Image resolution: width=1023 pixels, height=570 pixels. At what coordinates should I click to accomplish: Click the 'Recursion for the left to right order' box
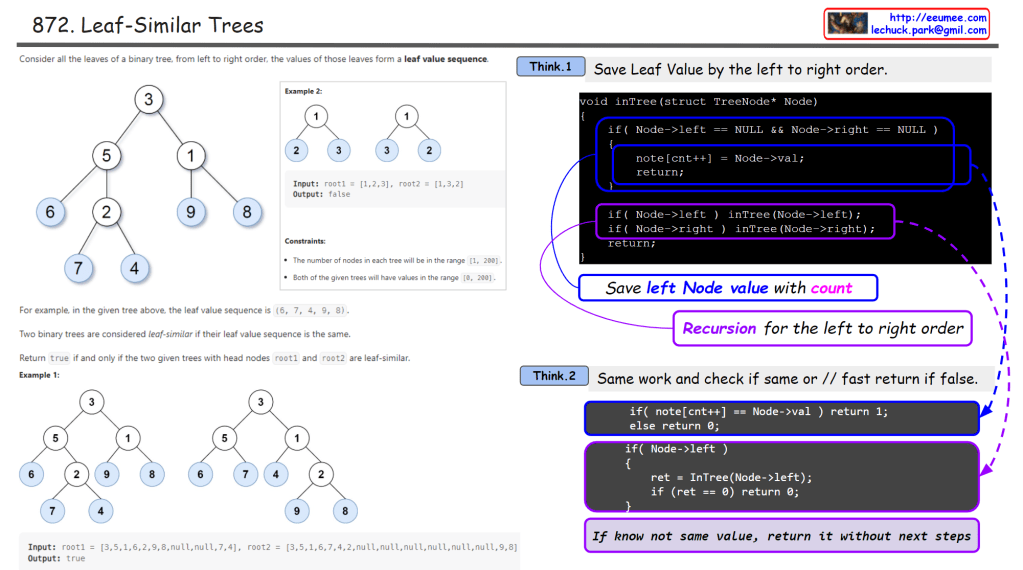tap(822, 328)
